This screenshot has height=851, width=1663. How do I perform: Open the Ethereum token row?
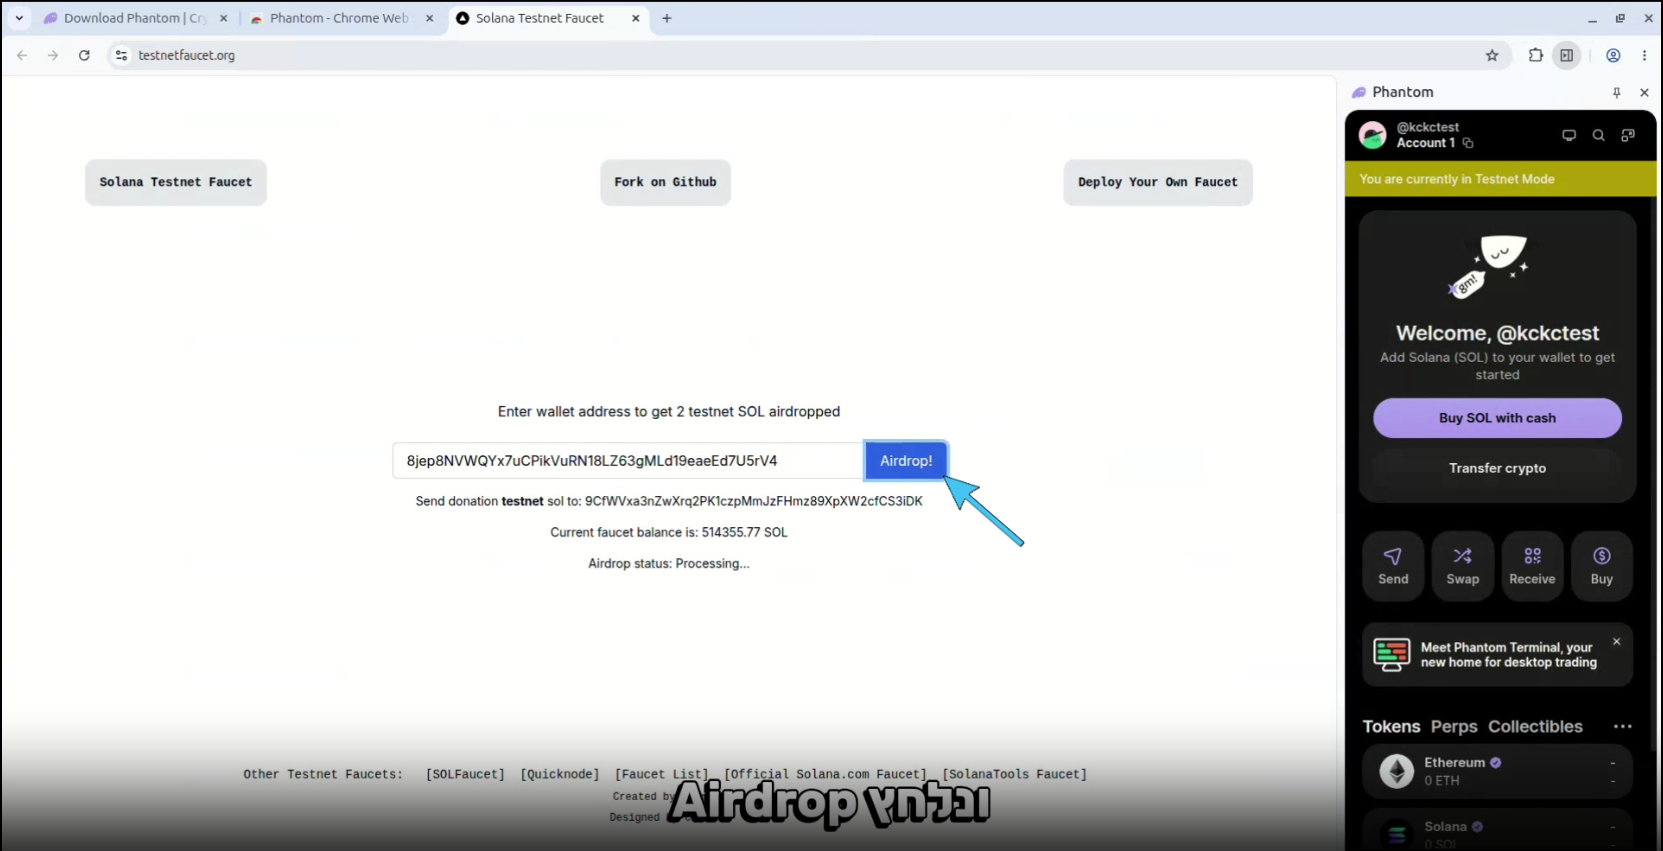coord(1497,771)
